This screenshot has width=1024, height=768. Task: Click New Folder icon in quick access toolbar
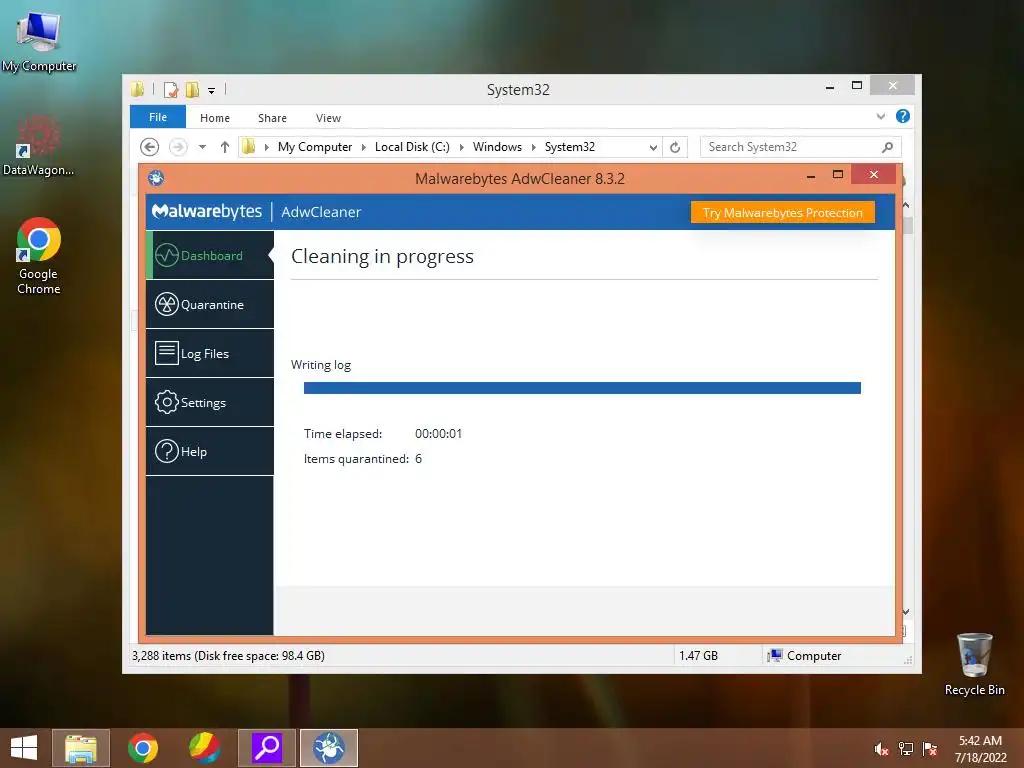click(192, 89)
